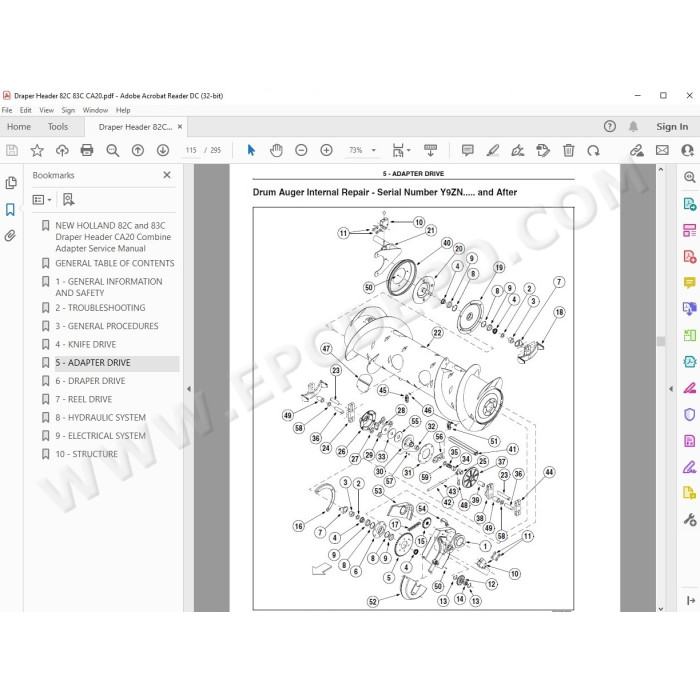Viewport: 700px width, 700px height.
Task: Open the 2 - TROUBLESHOOTING bookmark
Action: click(100, 308)
